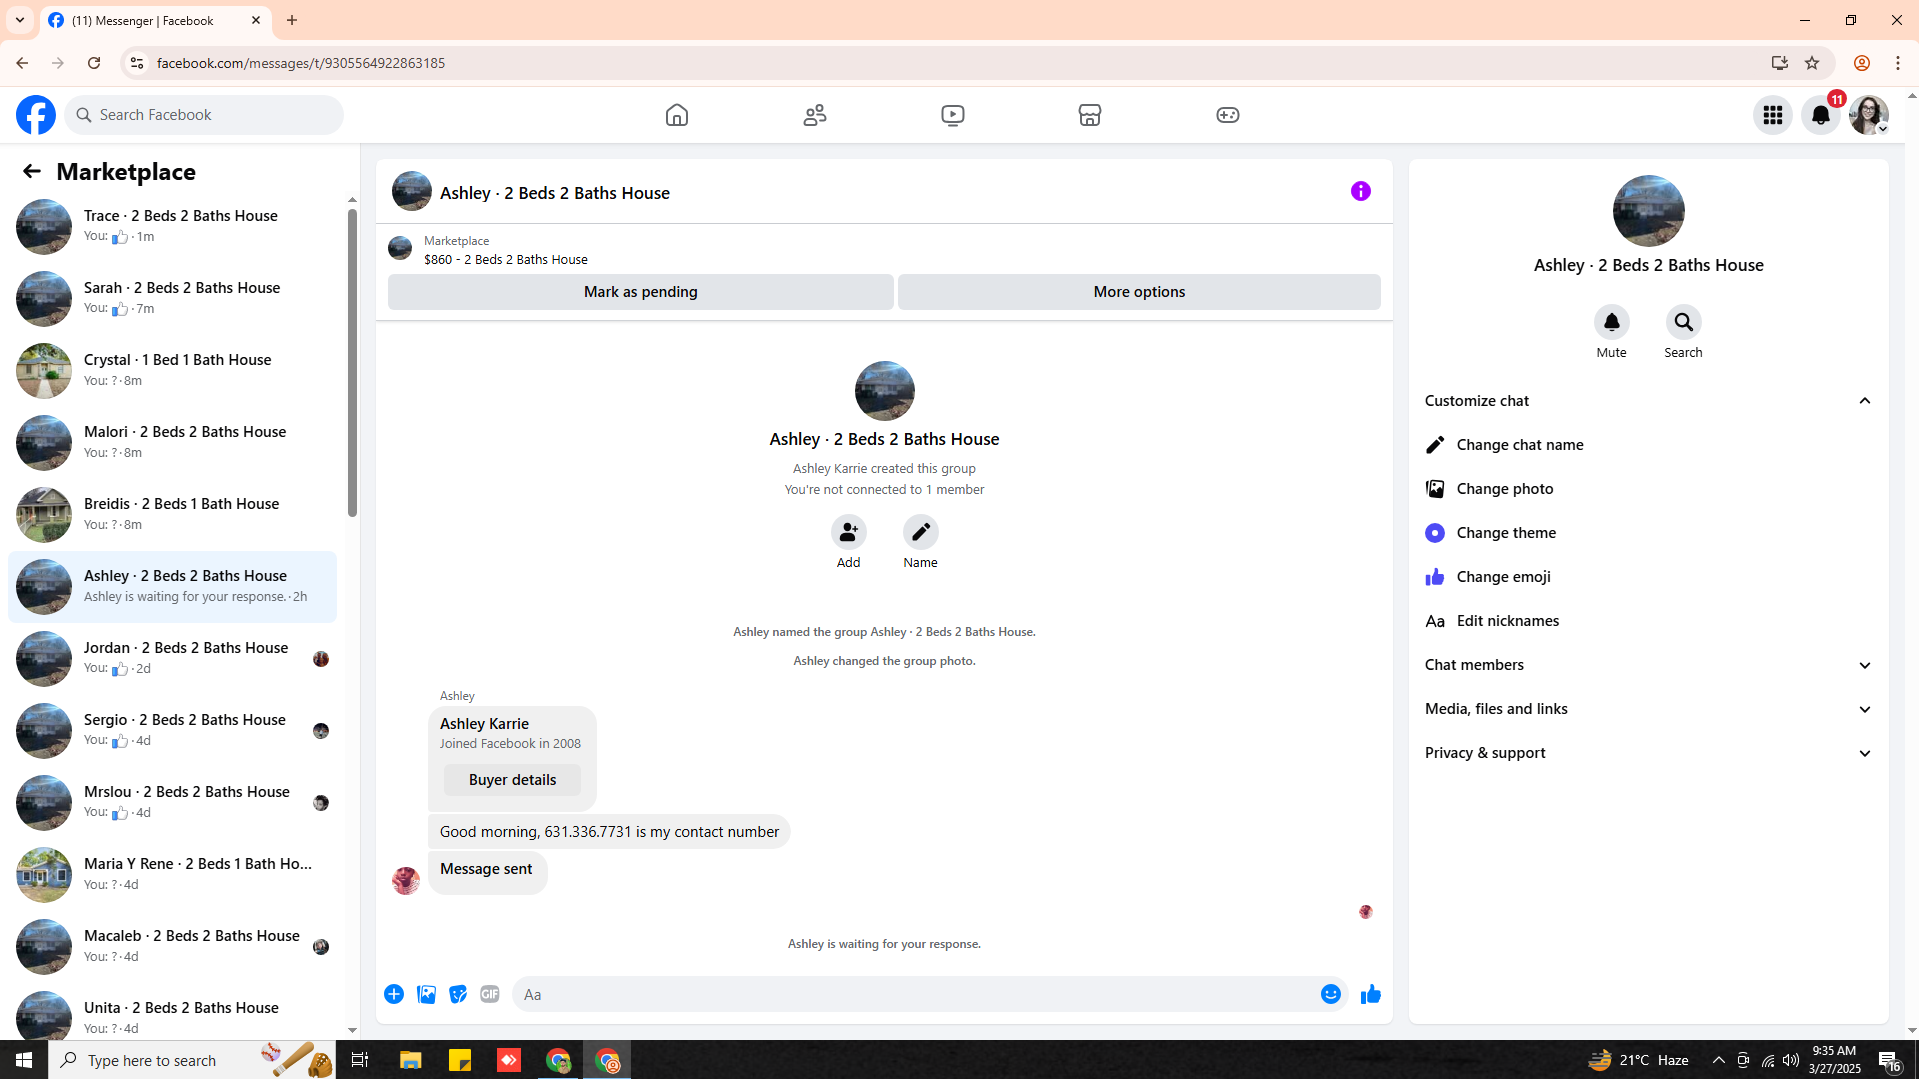Viewport: 1919px width, 1079px height.
Task: Click the Search Facebook field
Action: click(x=204, y=115)
